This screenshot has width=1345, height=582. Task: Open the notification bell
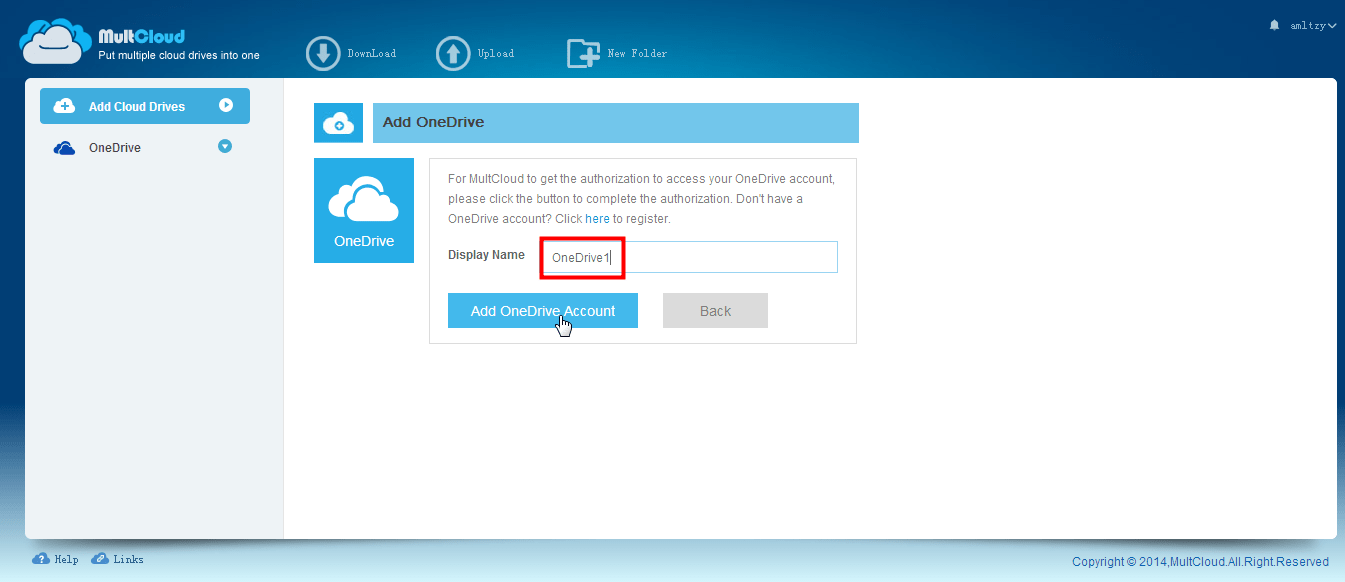pyautogui.click(x=1274, y=25)
